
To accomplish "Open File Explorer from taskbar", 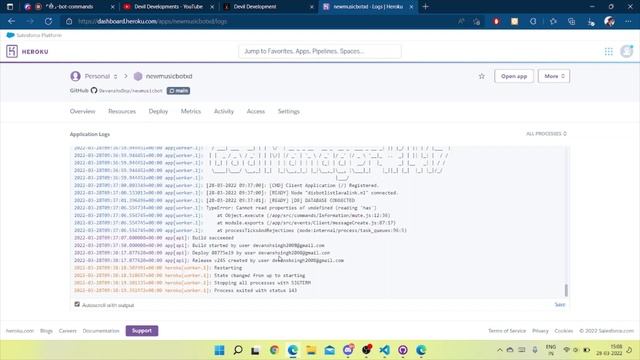I will click(x=311, y=350).
